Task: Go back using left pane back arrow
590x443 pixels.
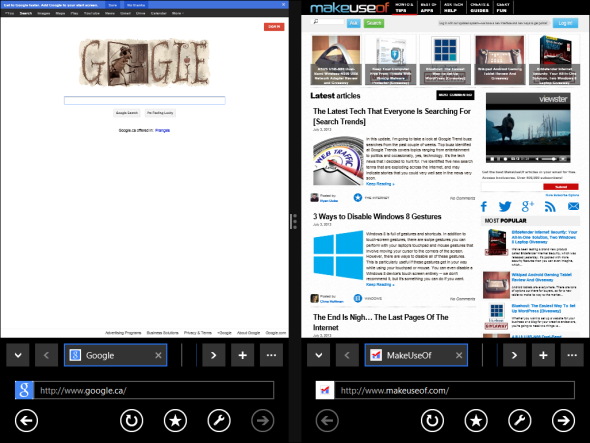Action: click(26, 420)
